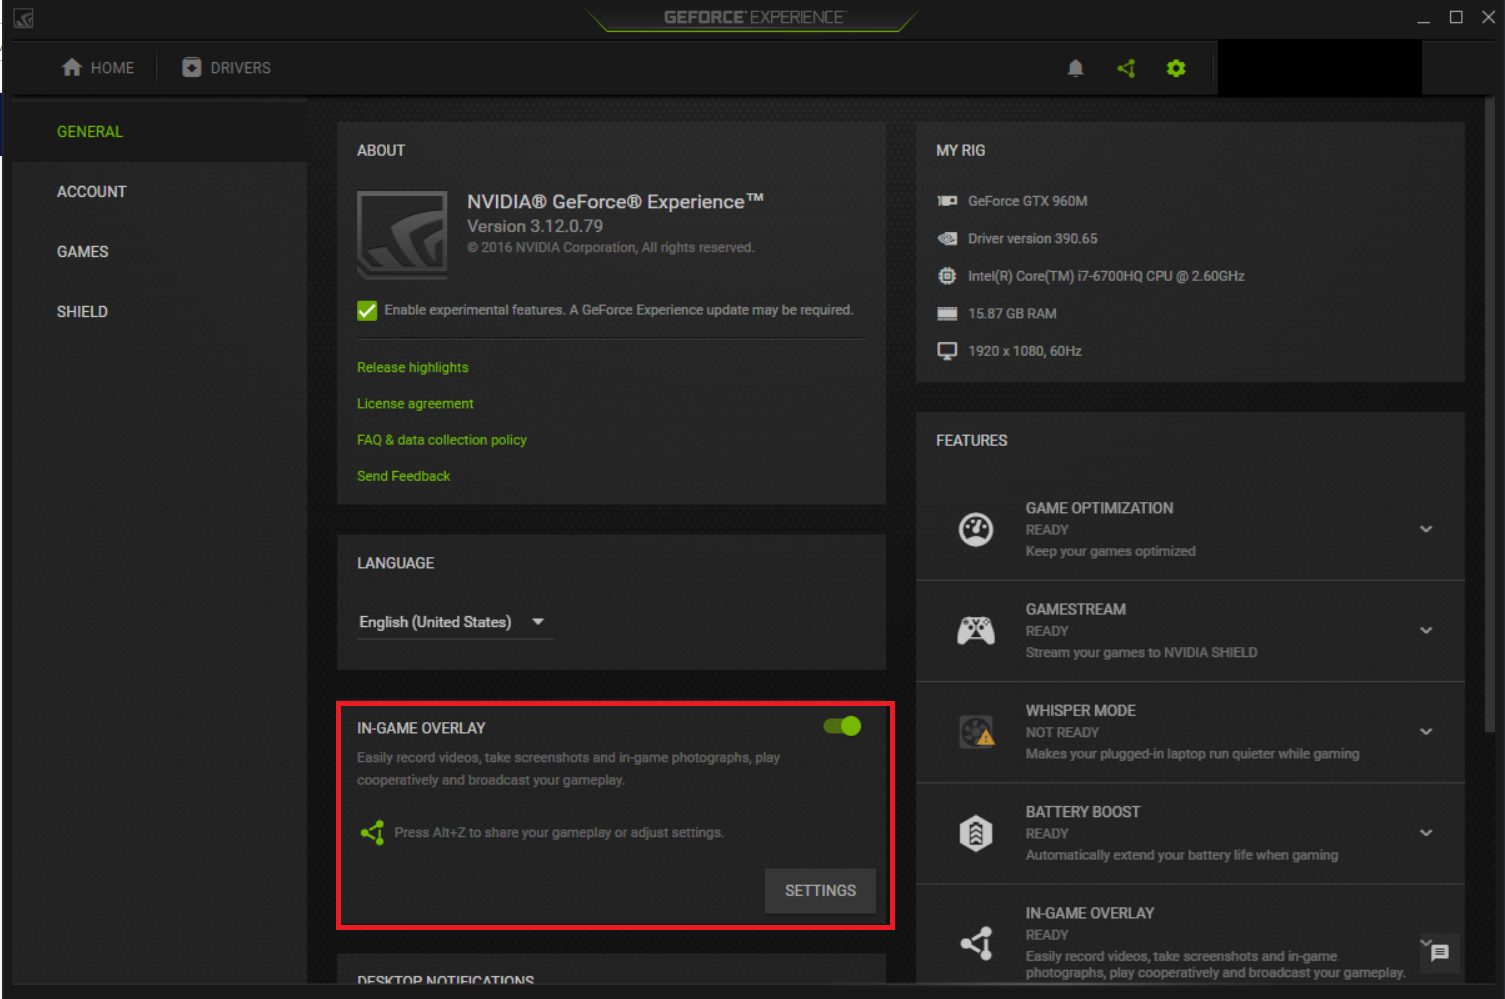Go to the HOME tab
1505x999 pixels.
[x=98, y=67]
